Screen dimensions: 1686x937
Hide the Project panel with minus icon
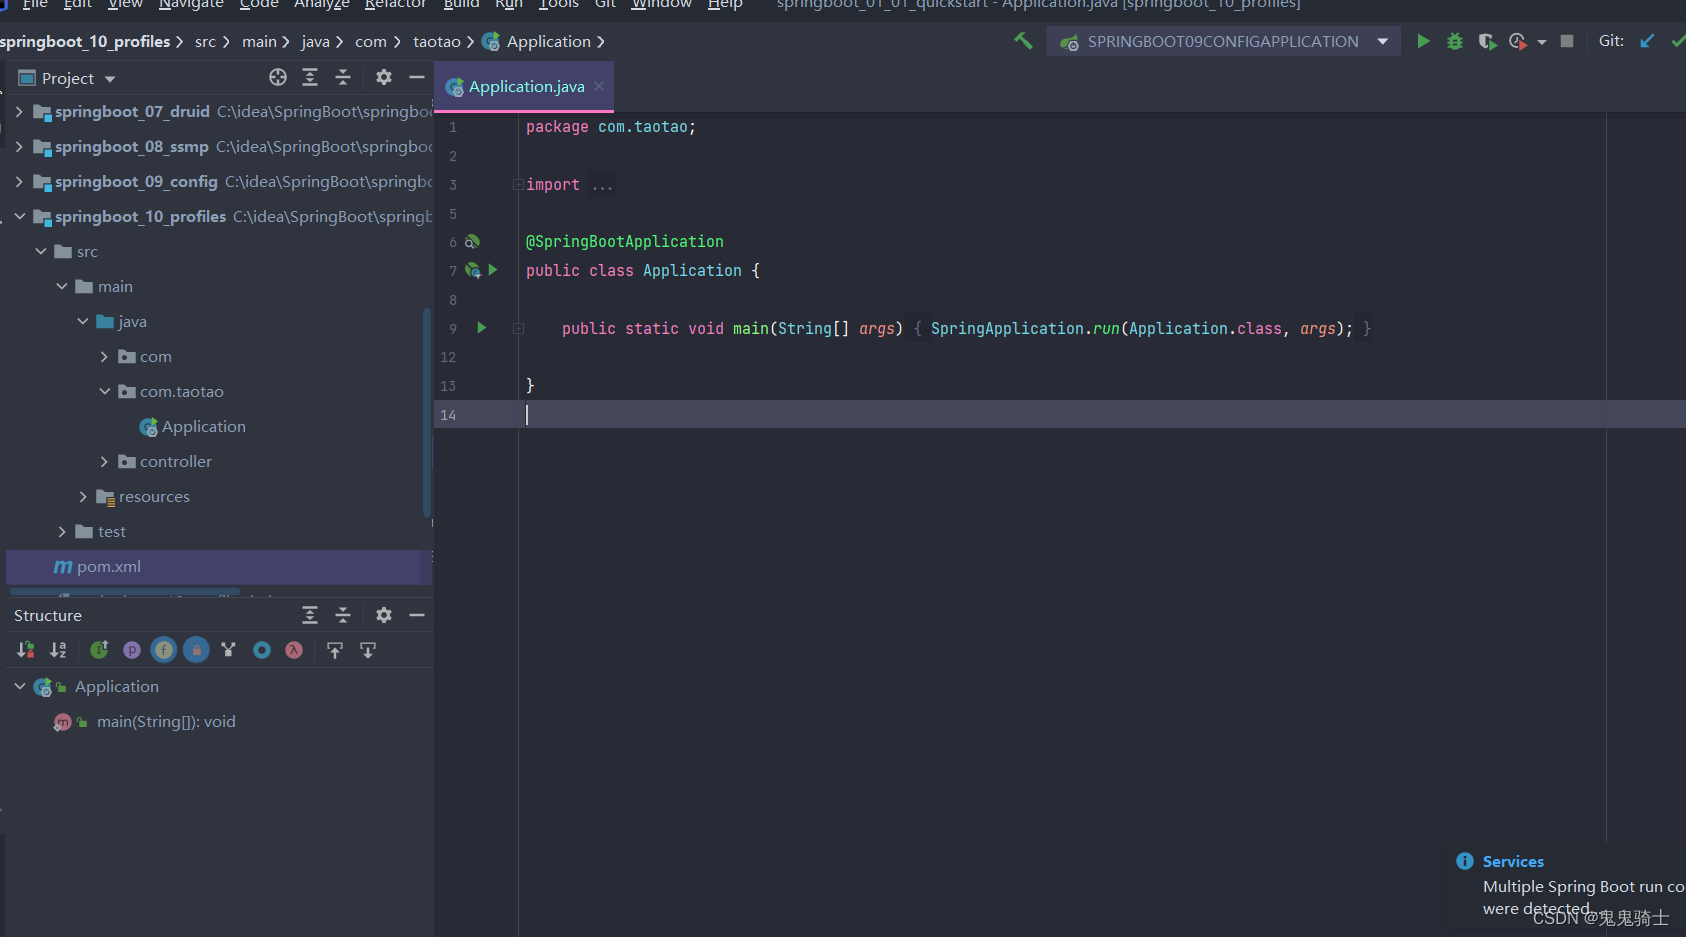(x=417, y=77)
